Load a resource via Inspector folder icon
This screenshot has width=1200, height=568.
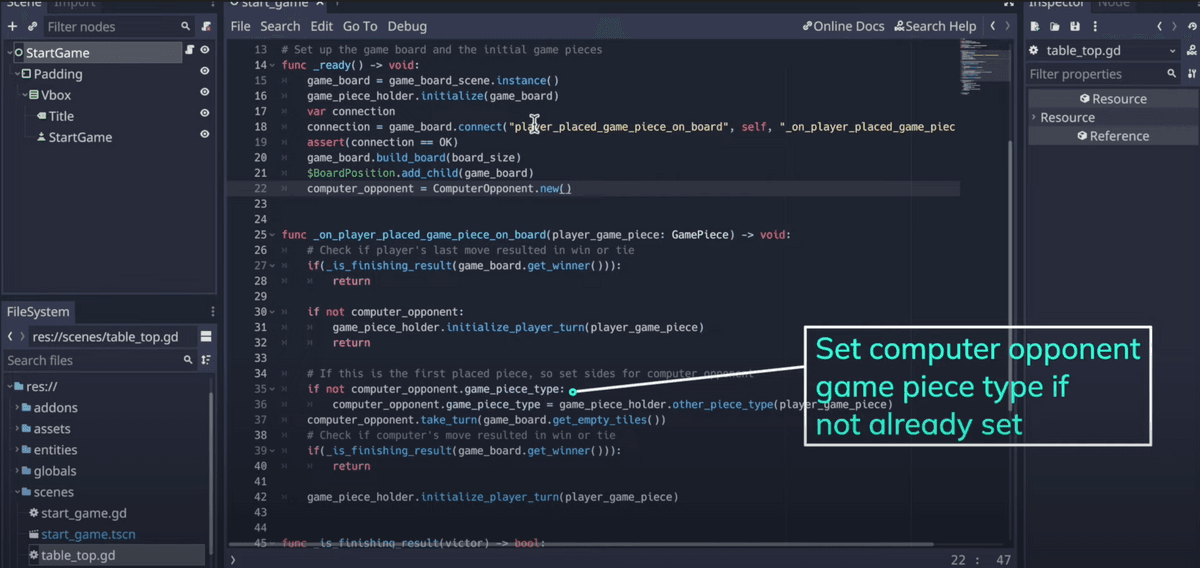click(1057, 26)
